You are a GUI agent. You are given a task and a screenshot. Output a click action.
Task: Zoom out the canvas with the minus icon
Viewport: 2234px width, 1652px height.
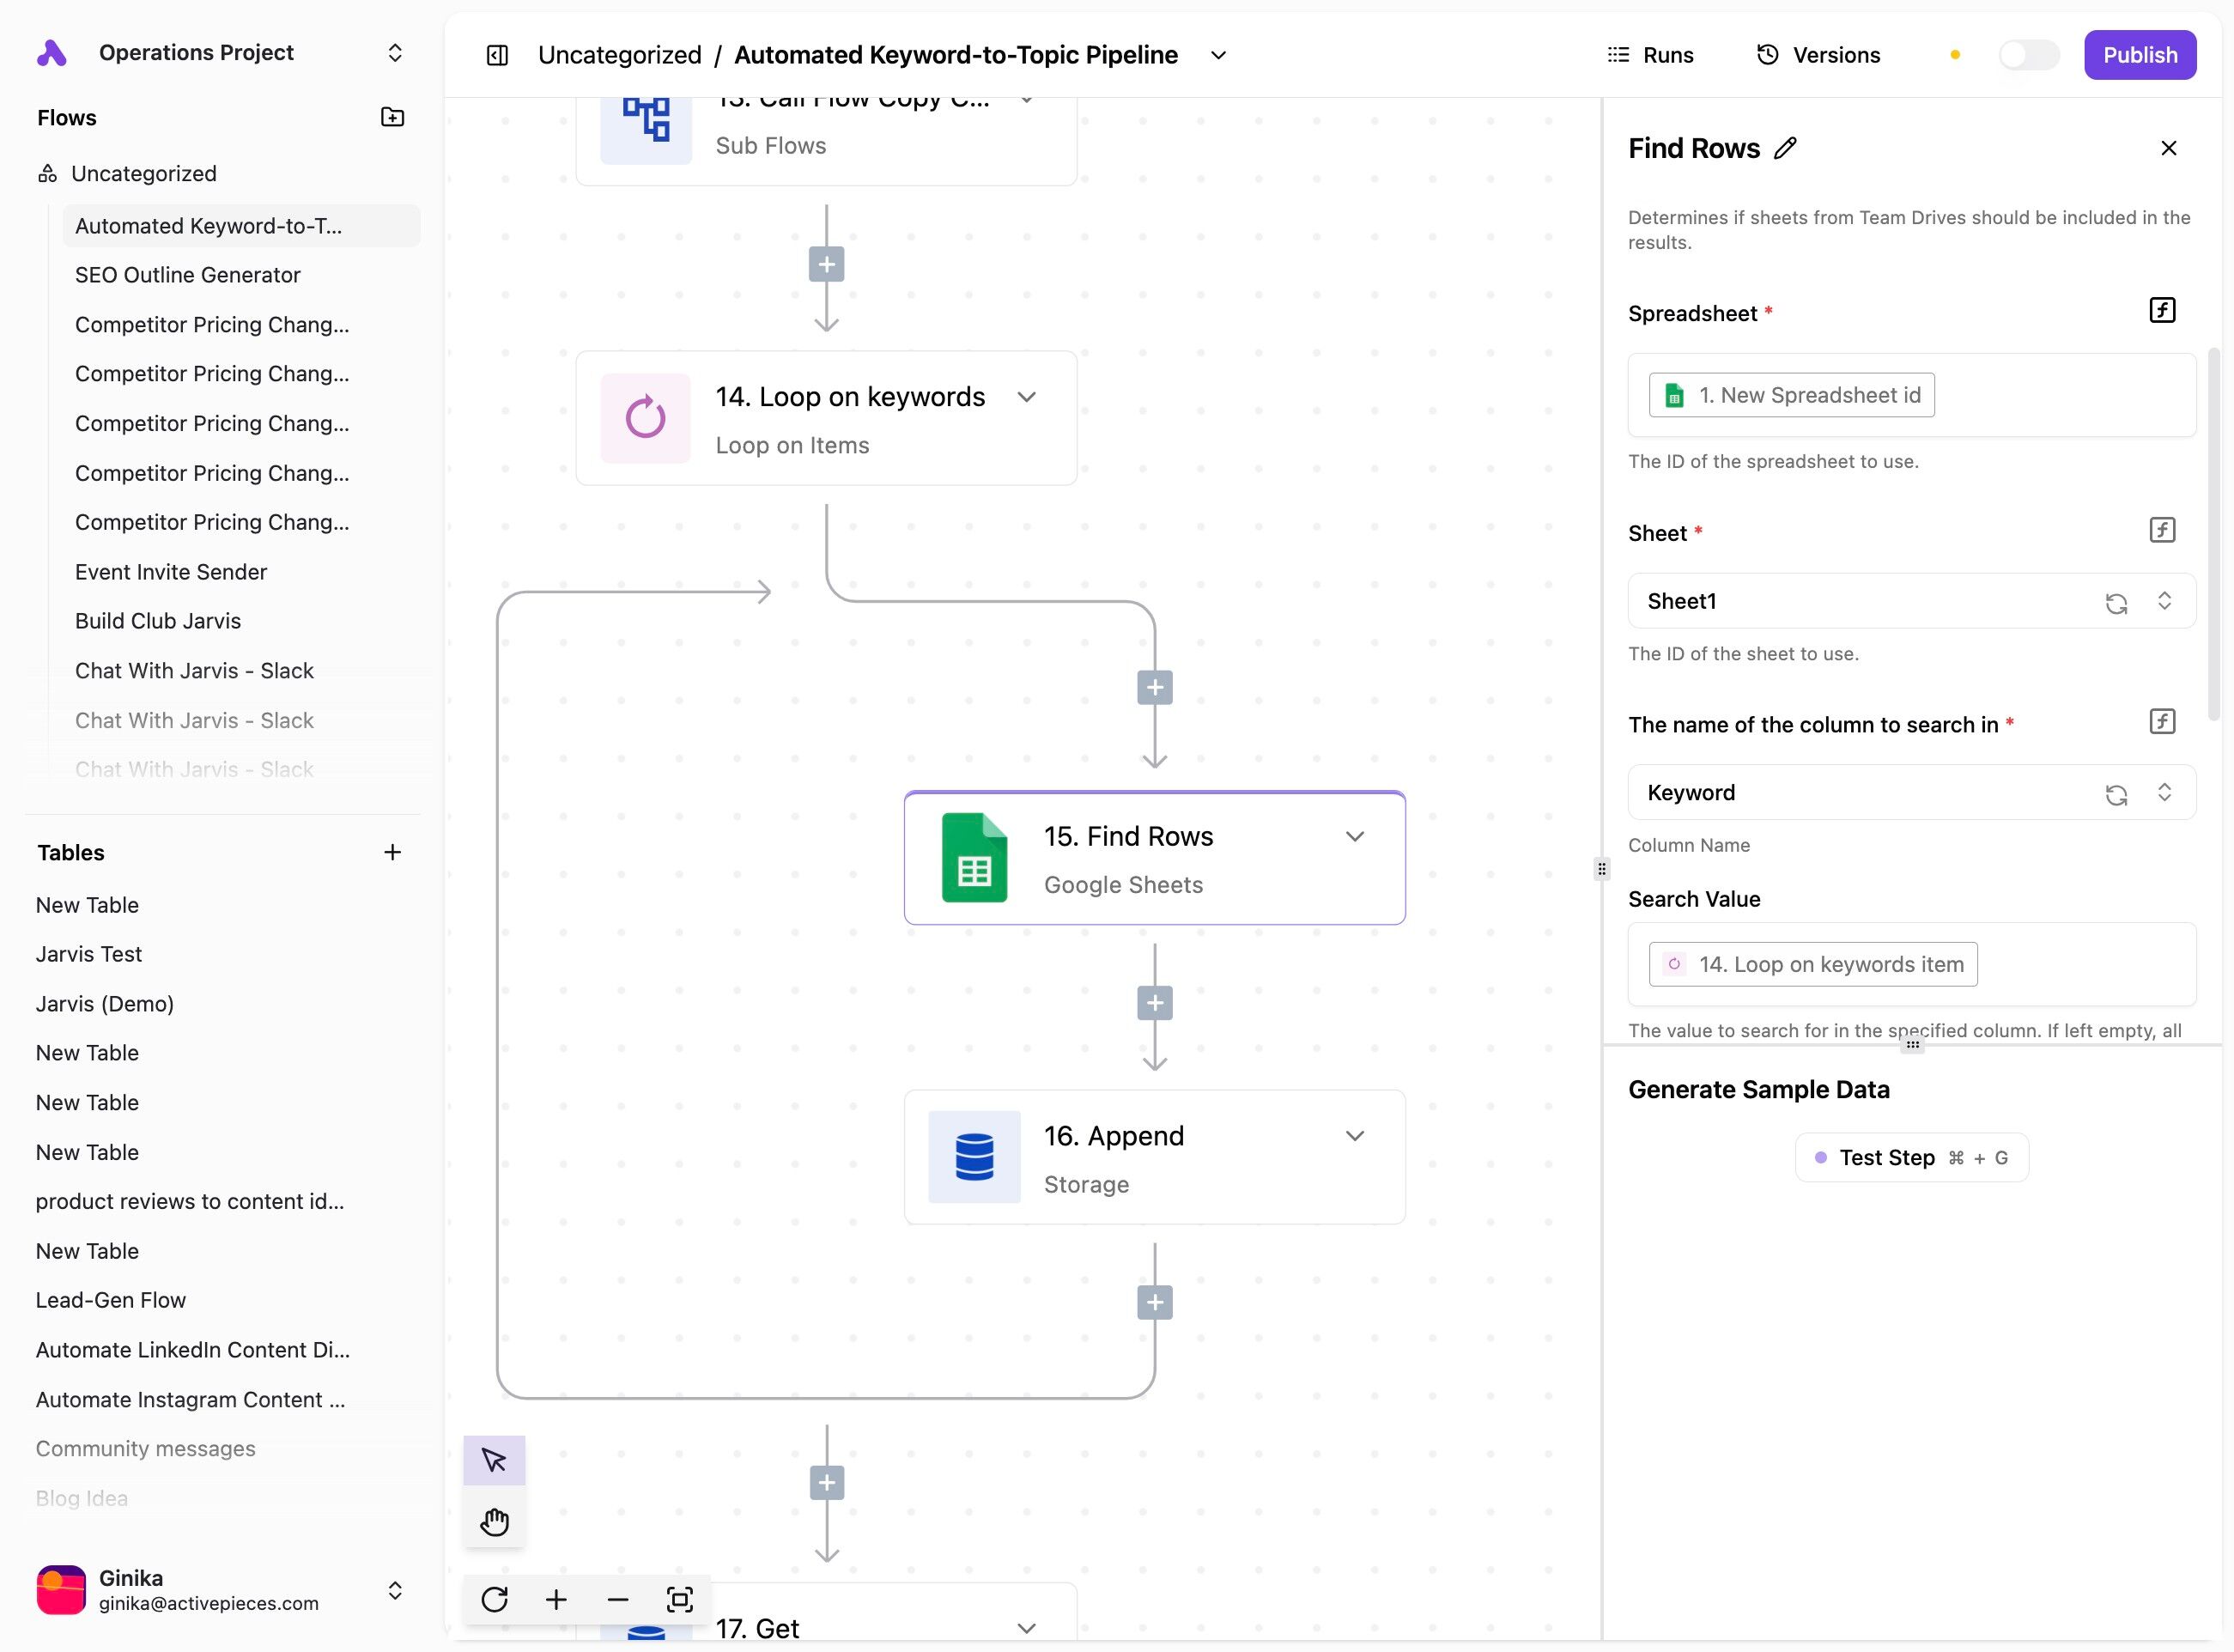coord(618,1599)
